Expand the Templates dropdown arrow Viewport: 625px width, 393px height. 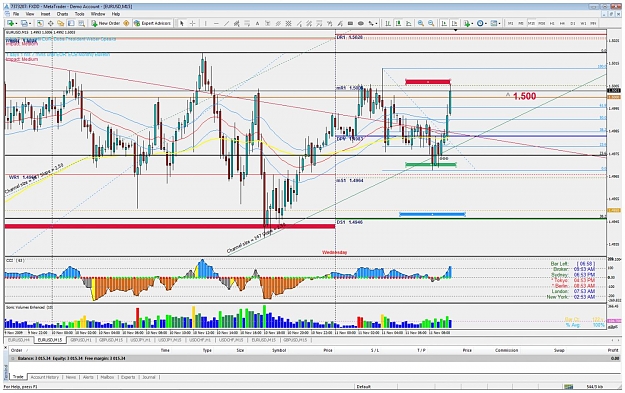[x=499, y=23]
